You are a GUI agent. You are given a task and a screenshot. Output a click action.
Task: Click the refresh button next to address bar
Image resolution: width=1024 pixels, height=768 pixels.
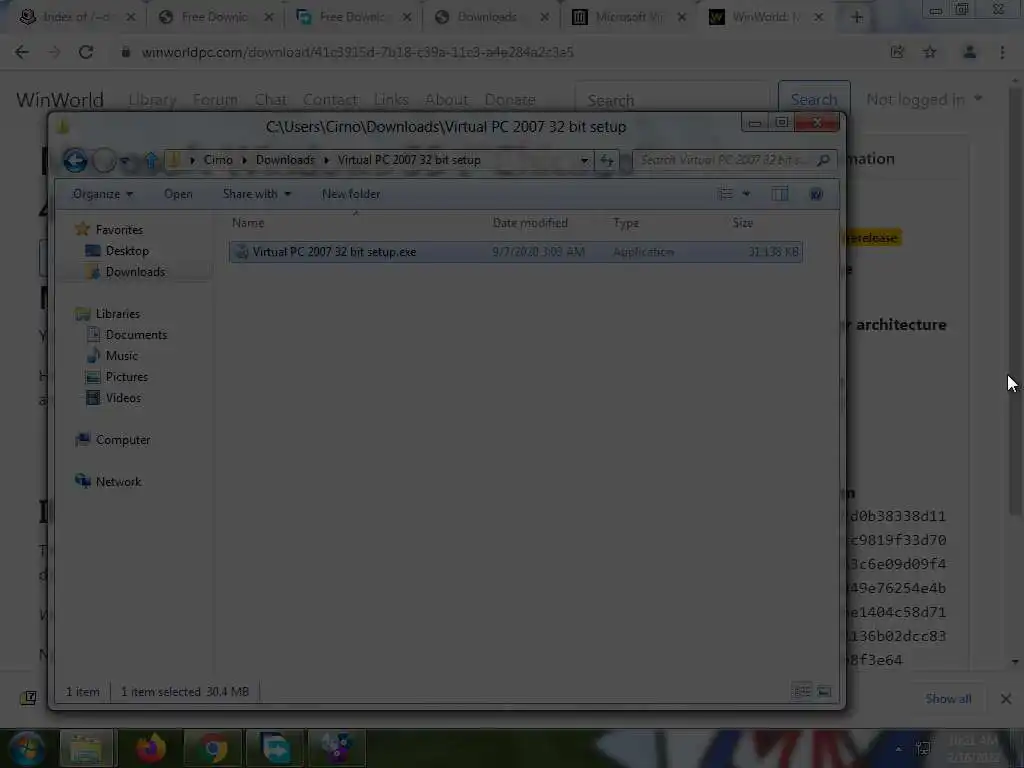pos(607,160)
